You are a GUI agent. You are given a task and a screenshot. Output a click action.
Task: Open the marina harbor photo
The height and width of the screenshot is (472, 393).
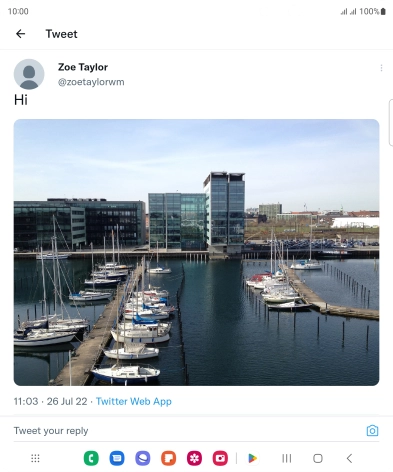[x=196, y=252]
